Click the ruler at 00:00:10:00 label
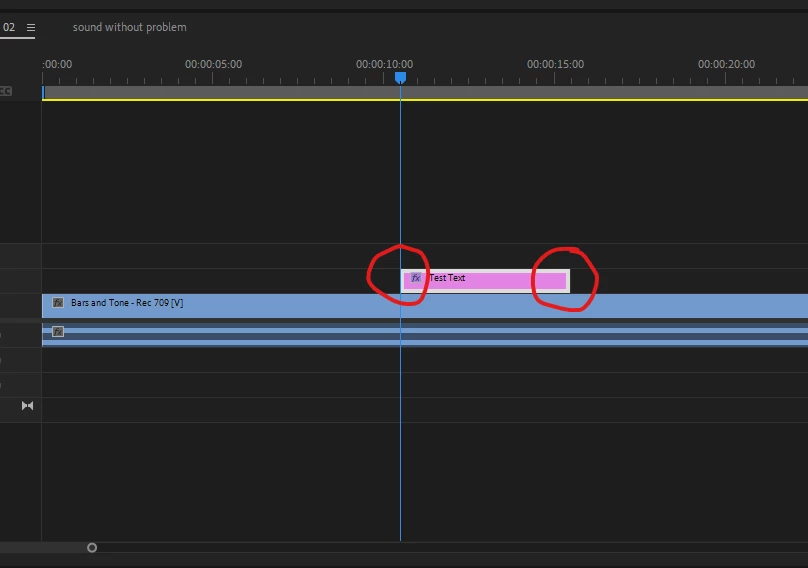 [384, 64]
